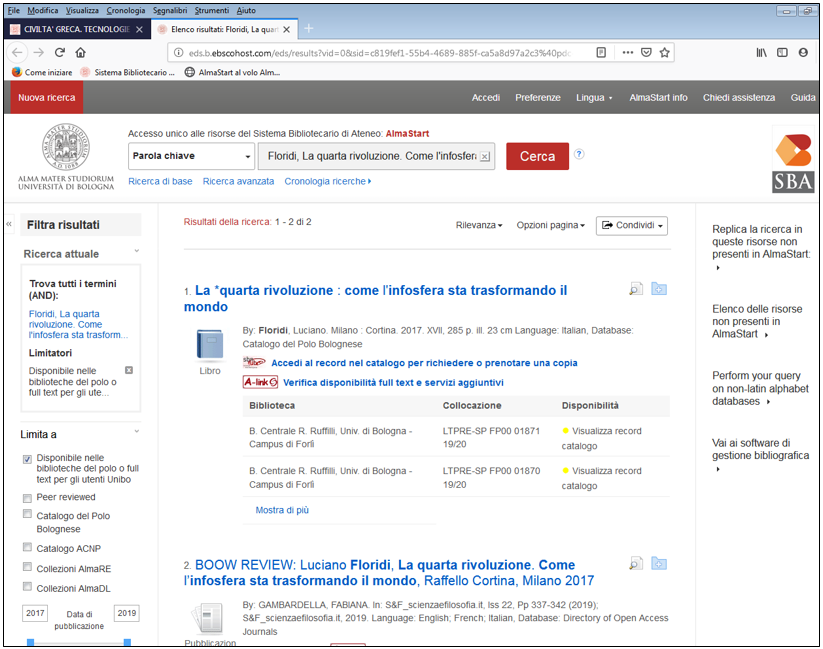Check the Catalogo ACNP filter
Viewport: 823px width, 649px height.
28,548
